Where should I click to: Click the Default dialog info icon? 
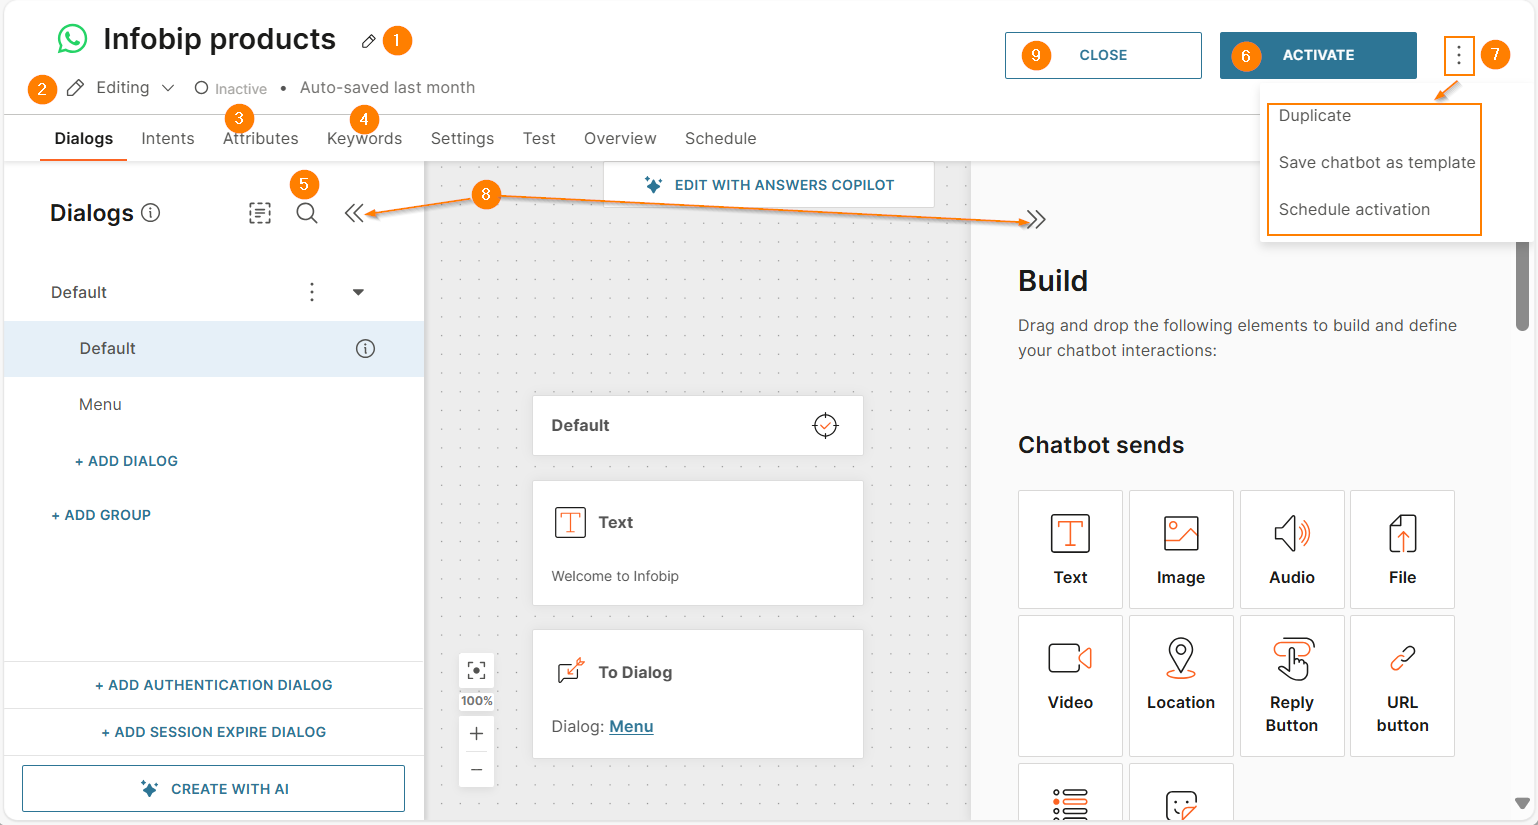[365, 348]
